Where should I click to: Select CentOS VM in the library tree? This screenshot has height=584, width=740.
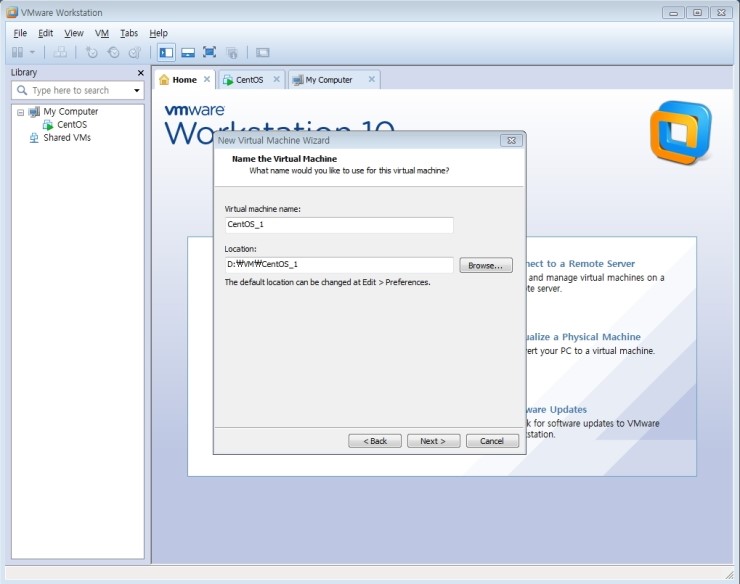pyautogui.click(x=72, y=125)
